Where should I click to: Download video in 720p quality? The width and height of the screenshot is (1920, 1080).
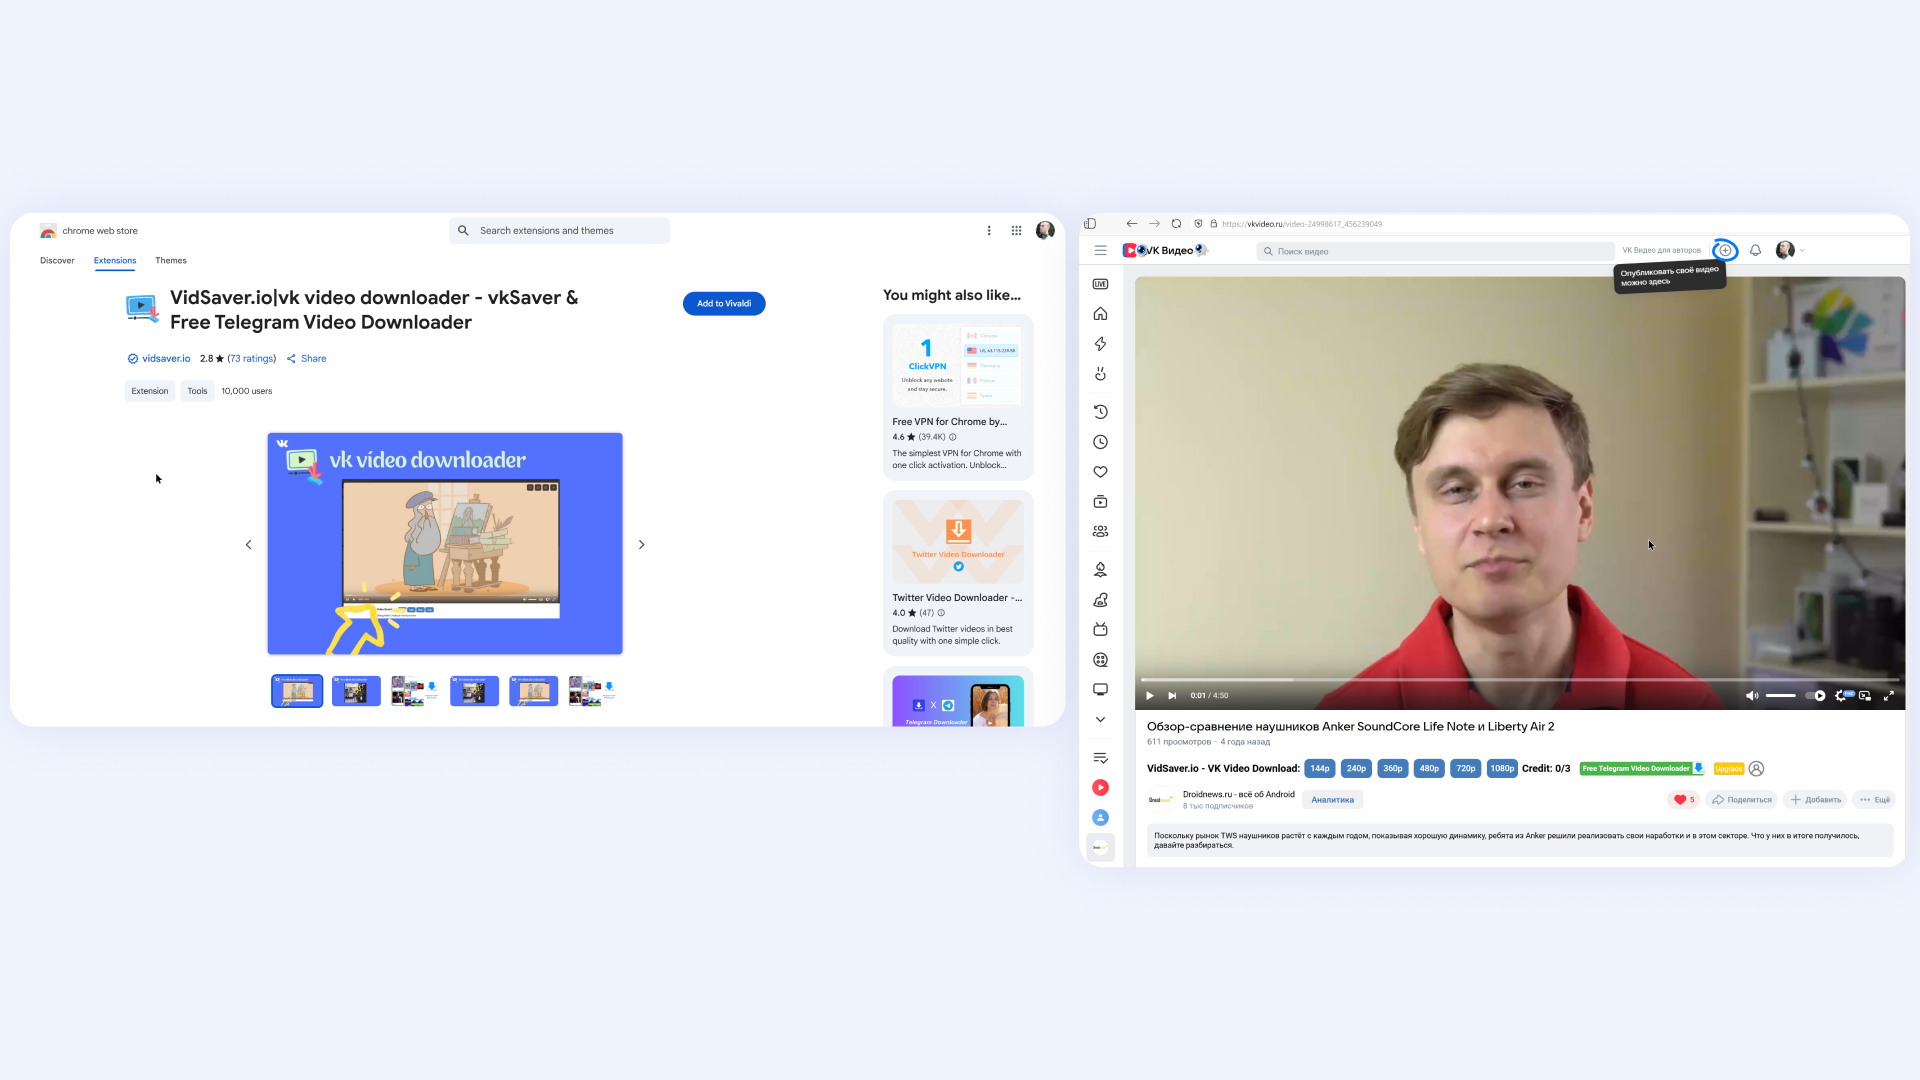coord(1466,769)
